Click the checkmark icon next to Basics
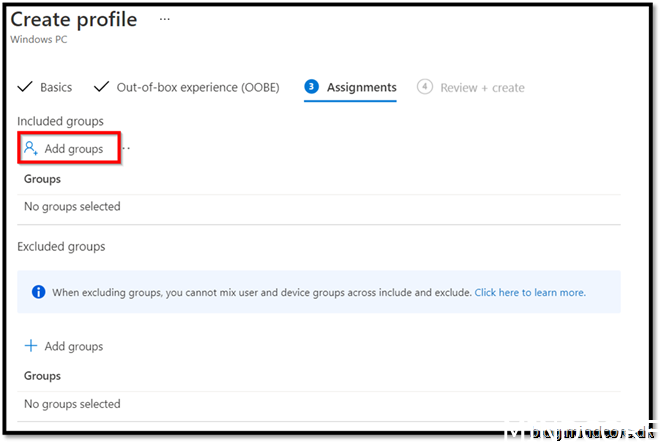 coord(26,87)
